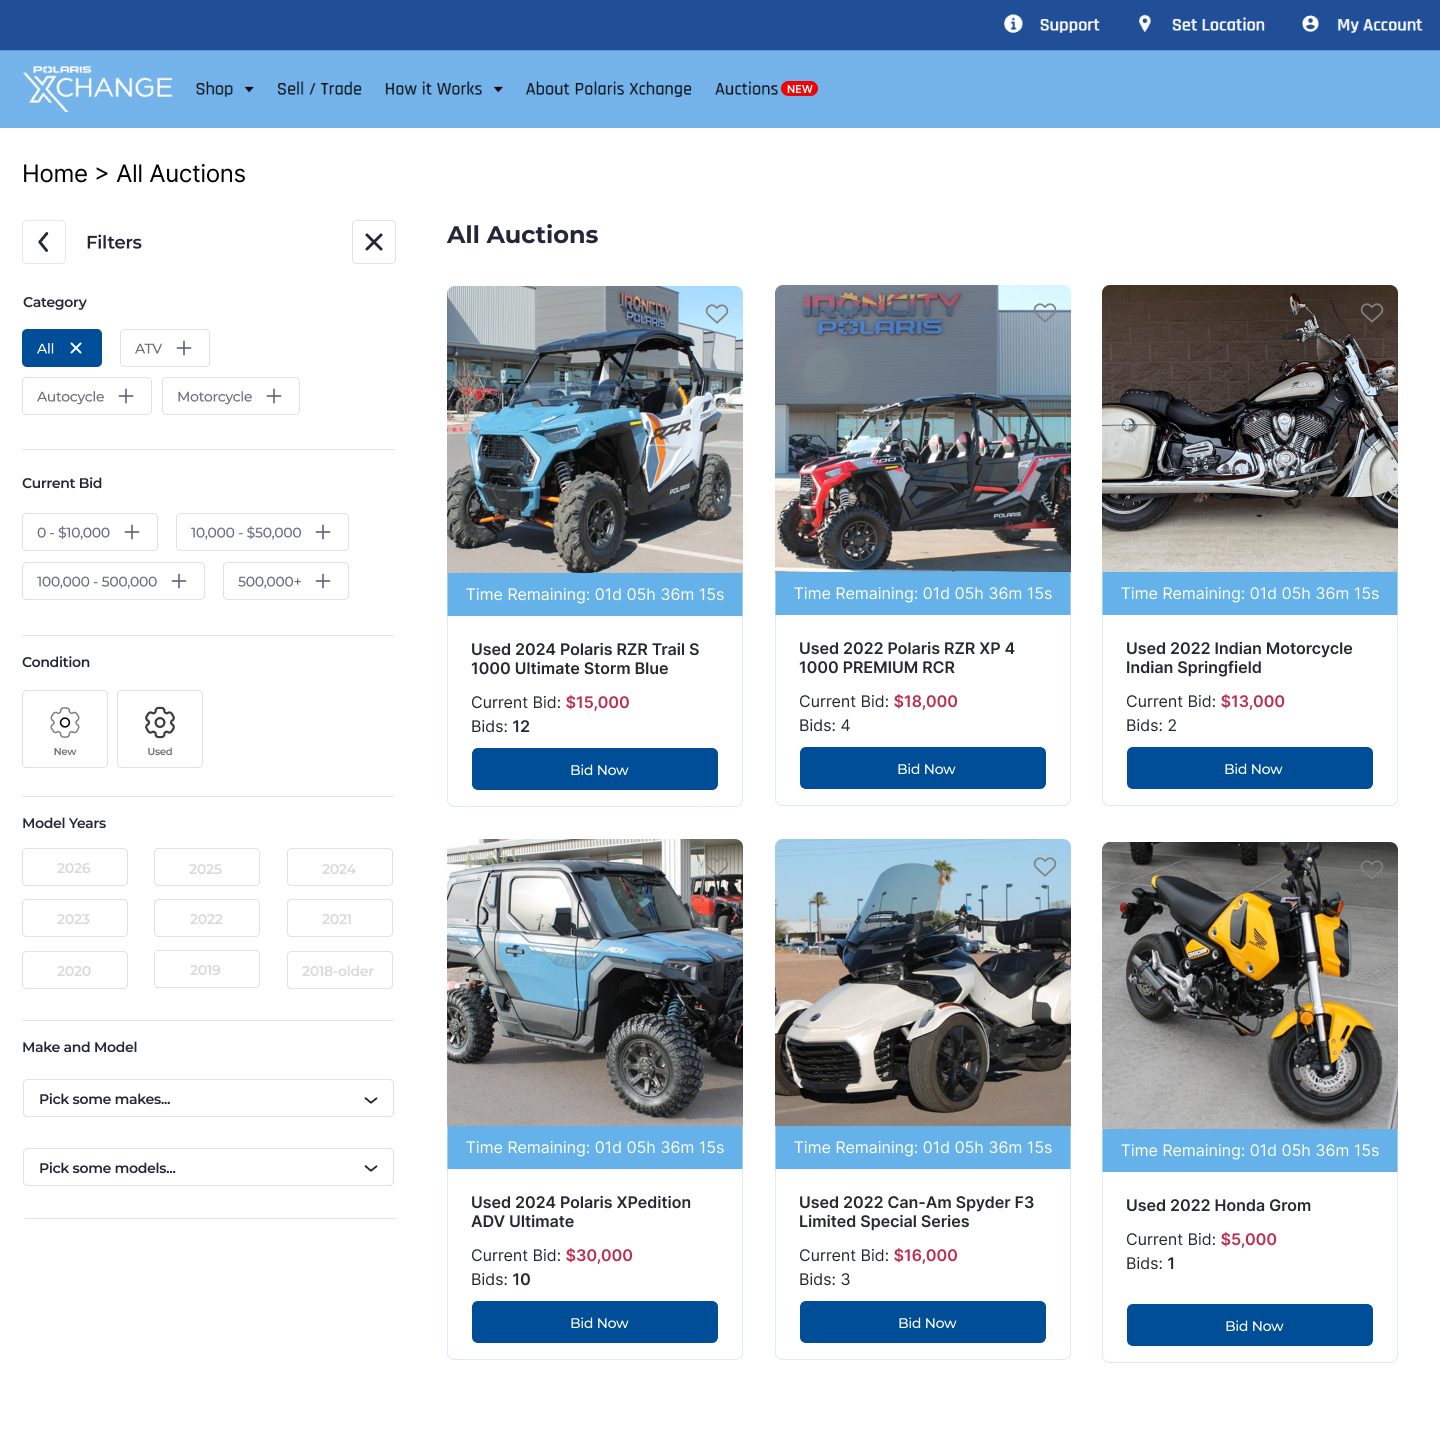Add the 10,000 - $50,000 bid filter
The image size is (1440, 1446).
pos(262,532)
